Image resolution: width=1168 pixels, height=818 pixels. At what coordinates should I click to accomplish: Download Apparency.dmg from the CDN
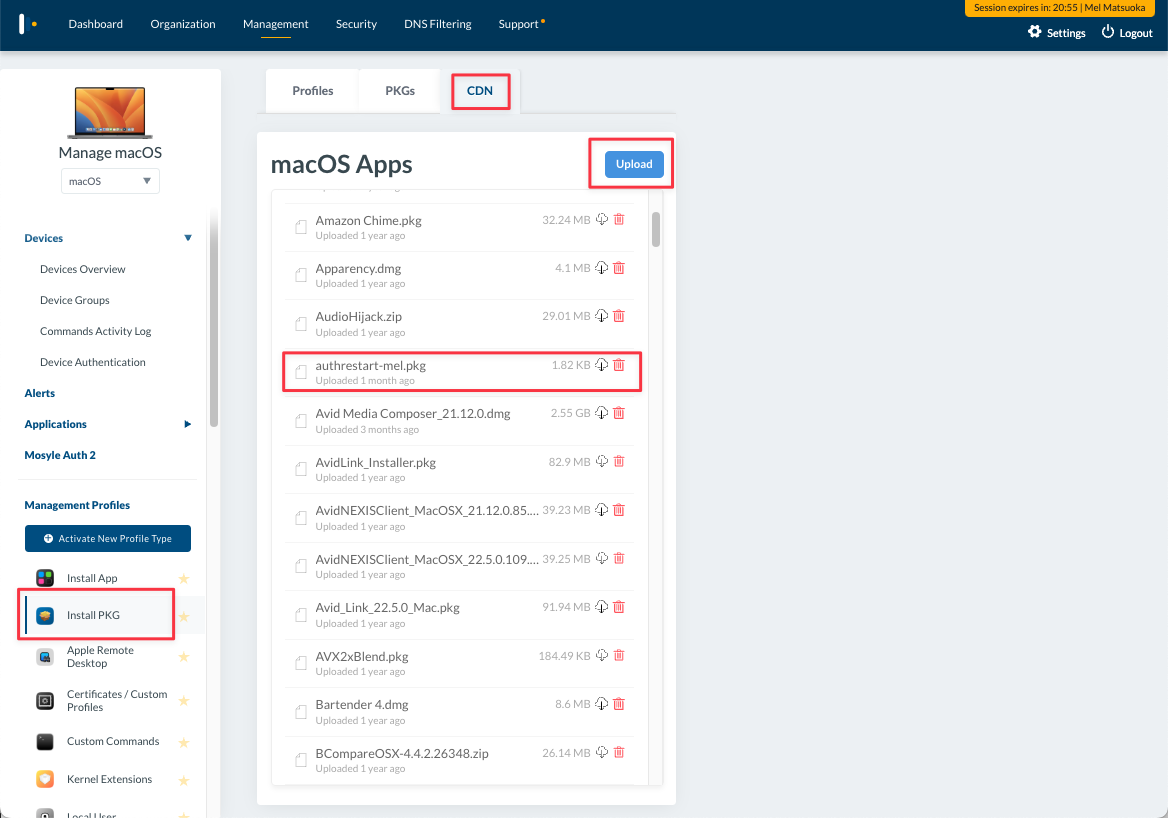[x=602, y=267]
